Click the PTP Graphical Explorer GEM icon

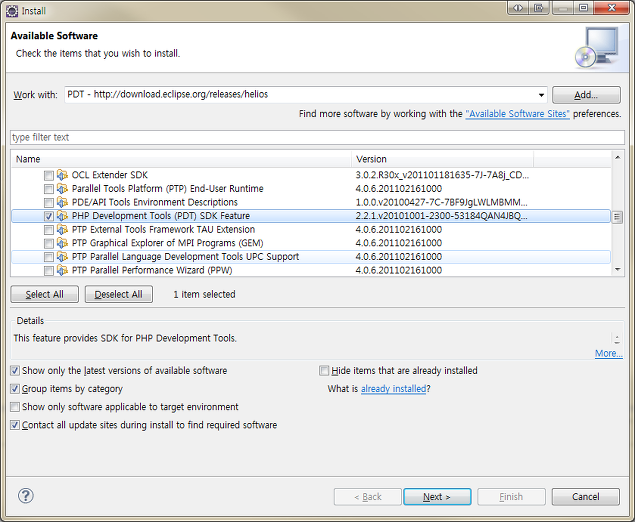[x=62, y=243]
